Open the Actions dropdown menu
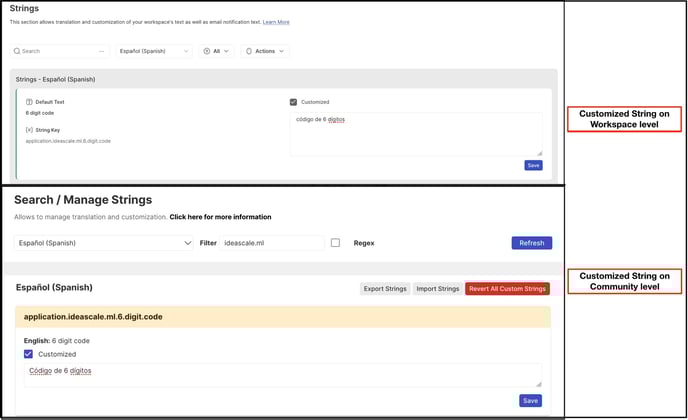688x420 pixels. [x=265, y=51]
